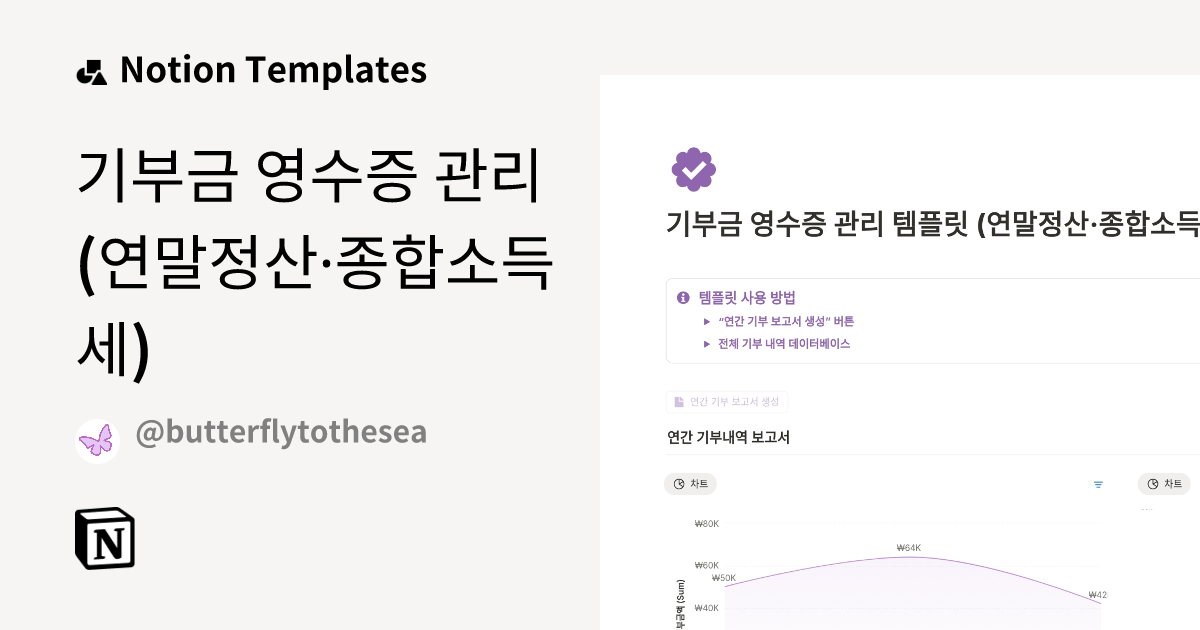1200x630 pixels.
Task: Open the @butterflytothesea creator profile link
Action: tap(280, 432)
